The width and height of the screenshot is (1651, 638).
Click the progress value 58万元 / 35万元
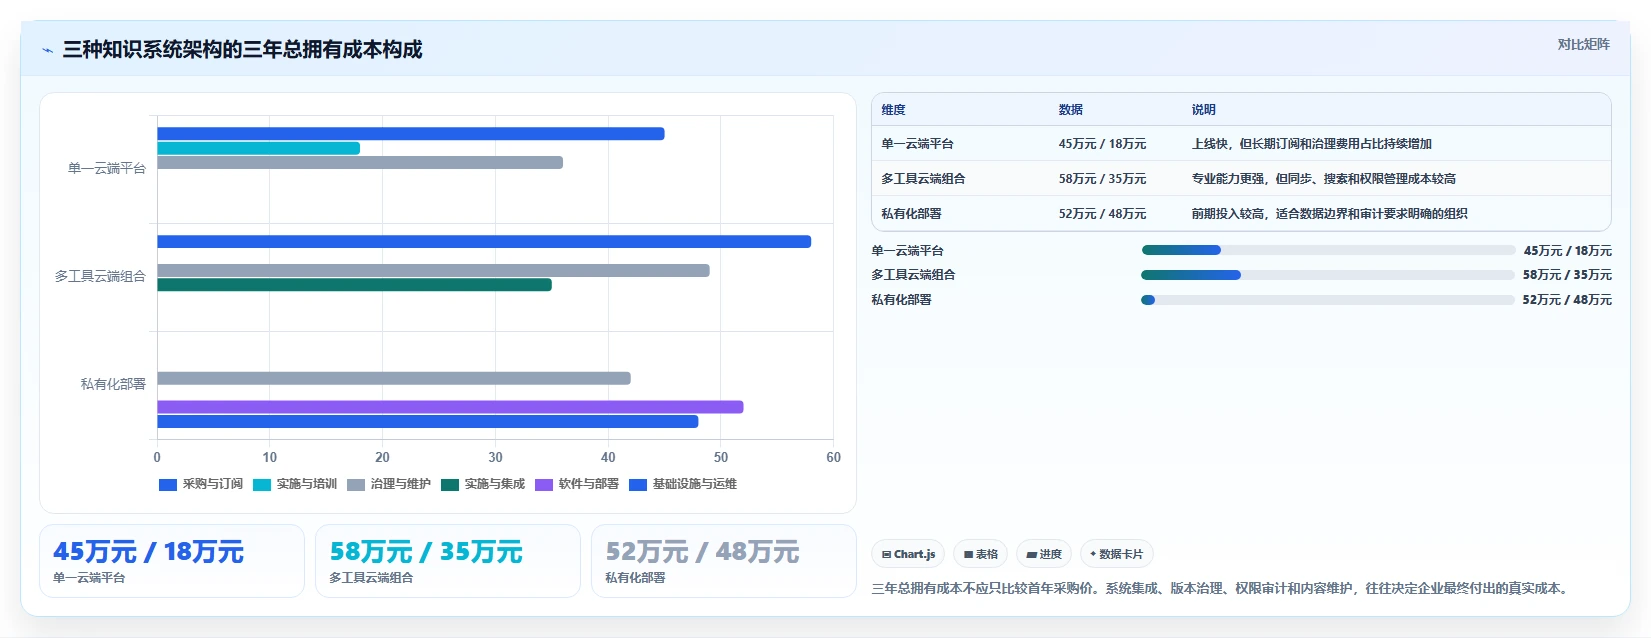[x=1567, y=275]
